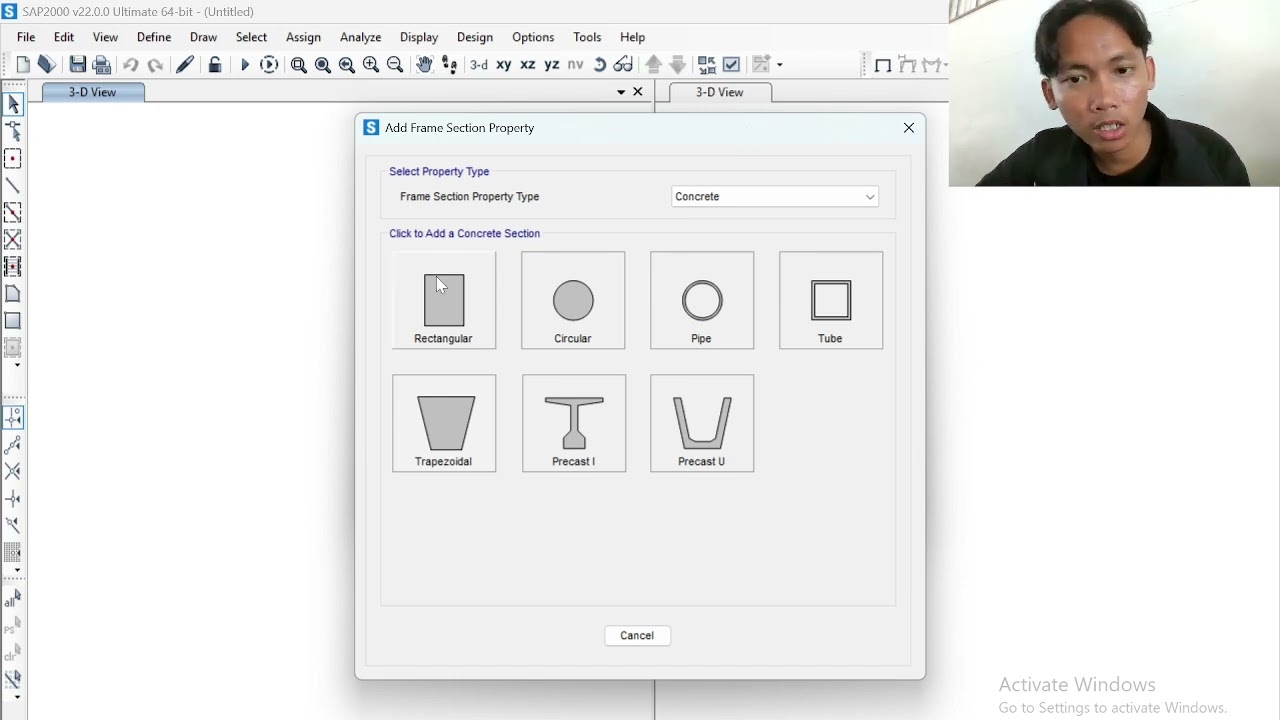Expand the draw tools overflow arrow in side toolbar

pyautogui.click(x=17, y=366)
